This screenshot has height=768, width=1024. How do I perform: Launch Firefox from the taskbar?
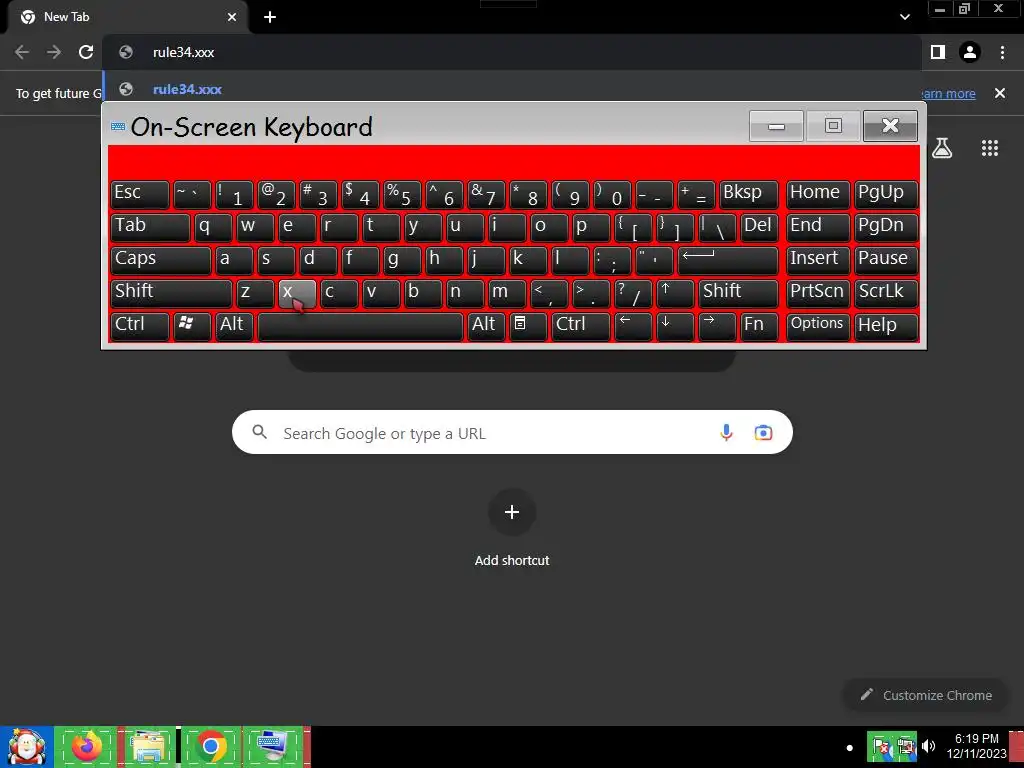point(86,747)
